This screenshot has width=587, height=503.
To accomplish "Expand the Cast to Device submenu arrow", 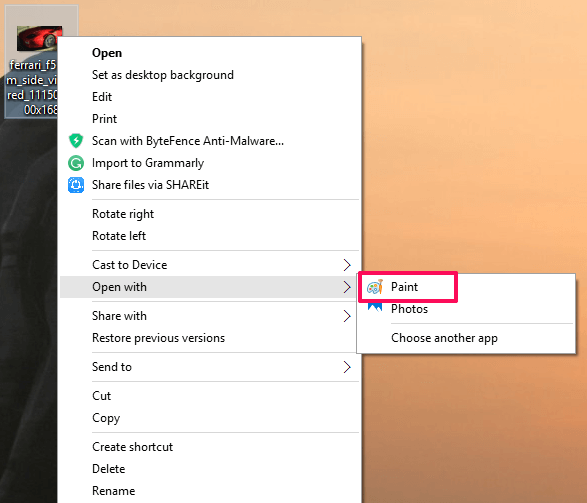I will tap(347, 265).
